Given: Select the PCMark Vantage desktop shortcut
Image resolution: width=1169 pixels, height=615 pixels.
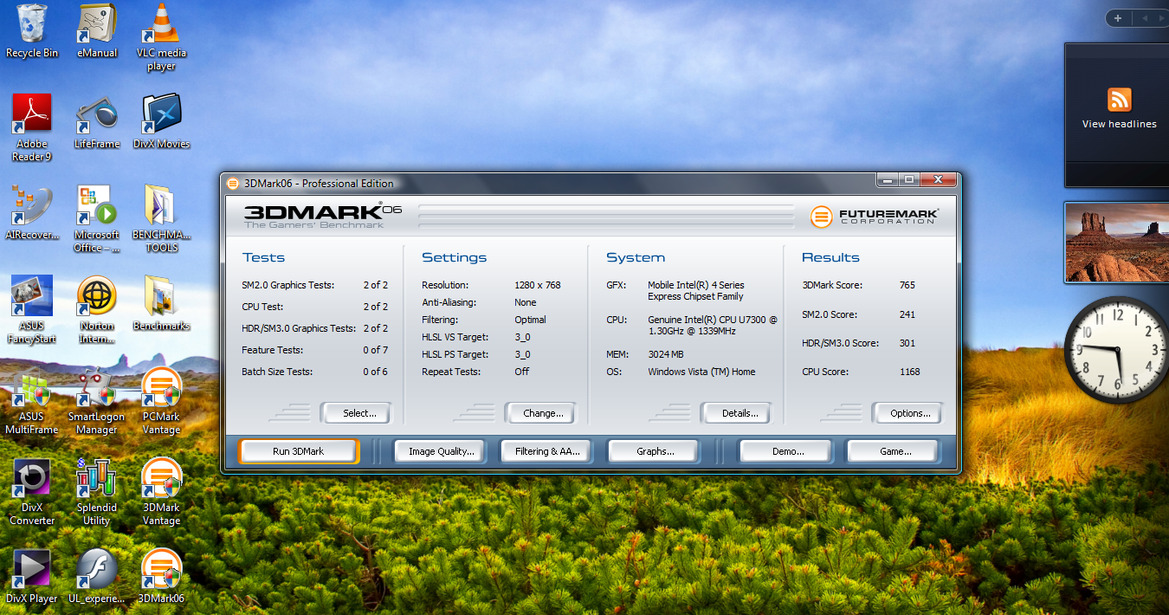Looking at the screenshot, I should click(161, 400).
